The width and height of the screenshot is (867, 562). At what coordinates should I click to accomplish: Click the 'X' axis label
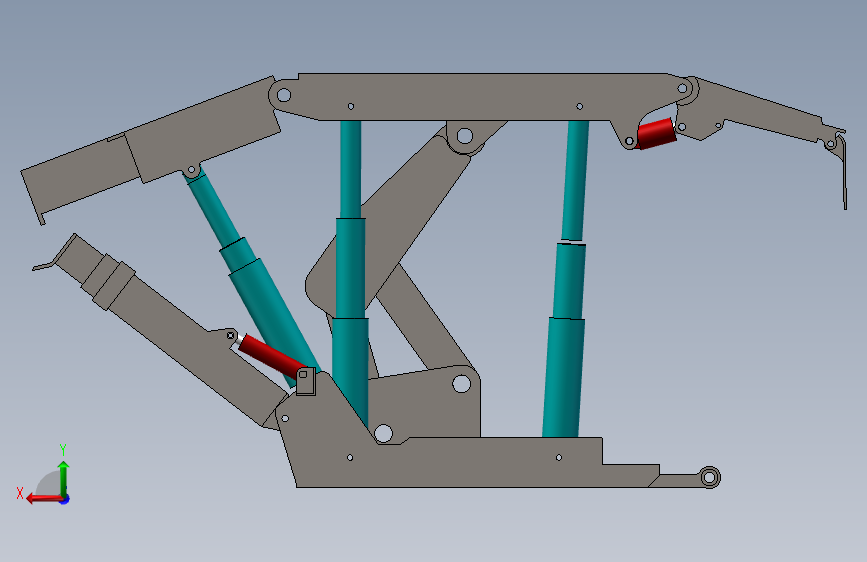point(20,493)
